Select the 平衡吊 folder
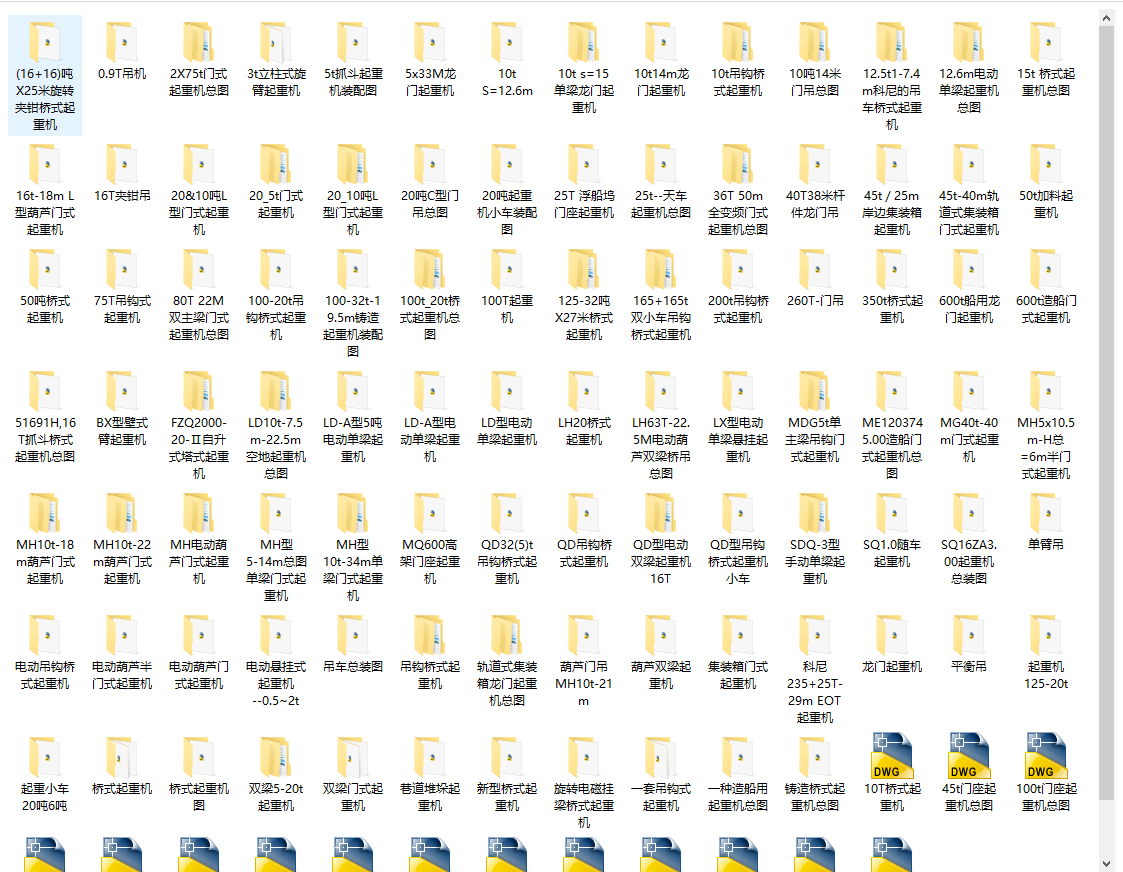This screenshot has width=1123, height=872. pos(968,645)
